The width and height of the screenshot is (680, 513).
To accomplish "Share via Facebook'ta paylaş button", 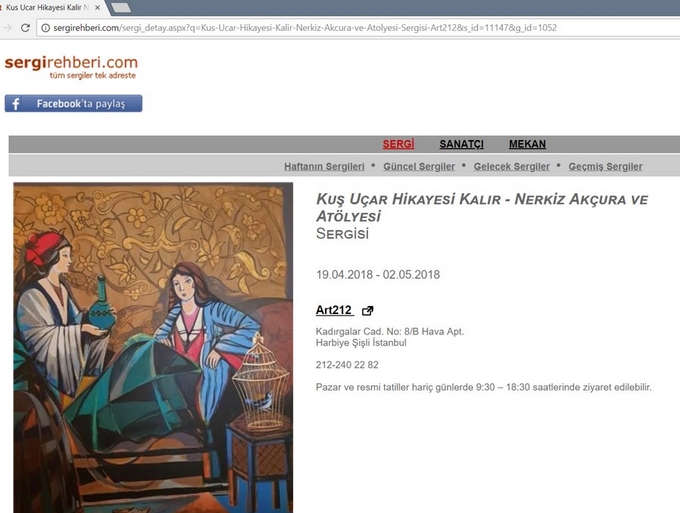I will pyautogui.click(x=73, y=104).
